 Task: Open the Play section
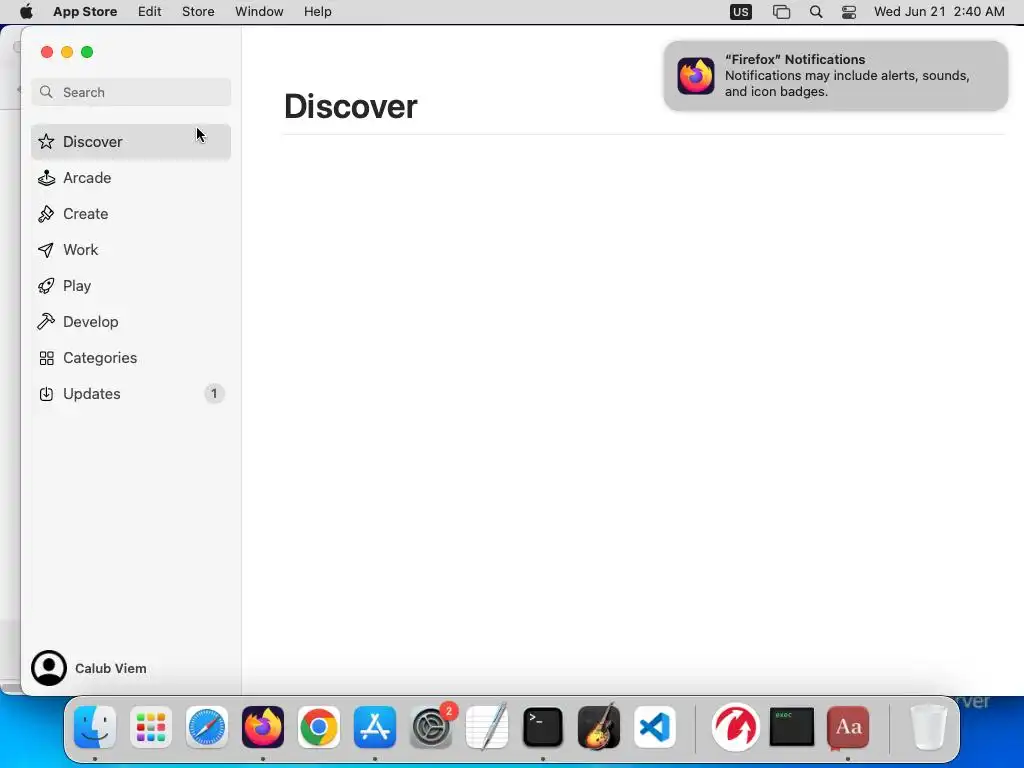point(131,285)
